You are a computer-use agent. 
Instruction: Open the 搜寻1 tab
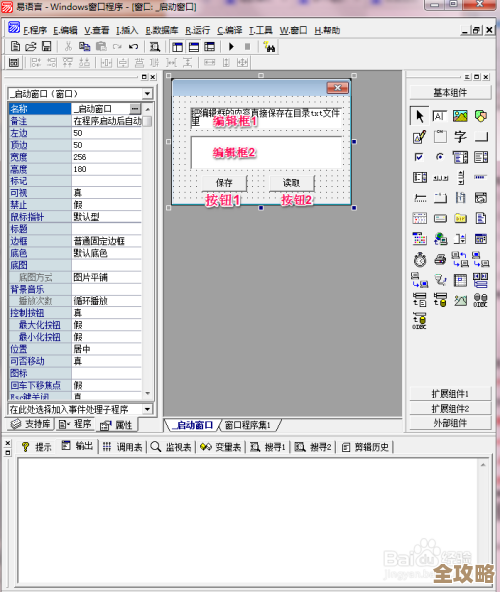(x=268, y=447)
